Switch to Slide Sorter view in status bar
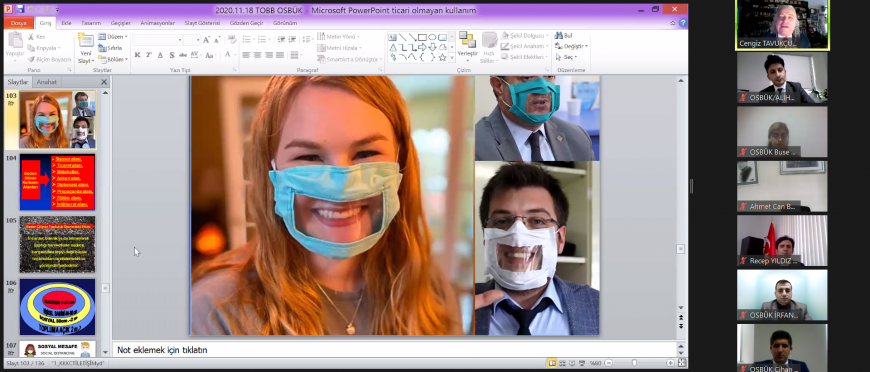This screenshot has width=870, height=372. point(563,363)
